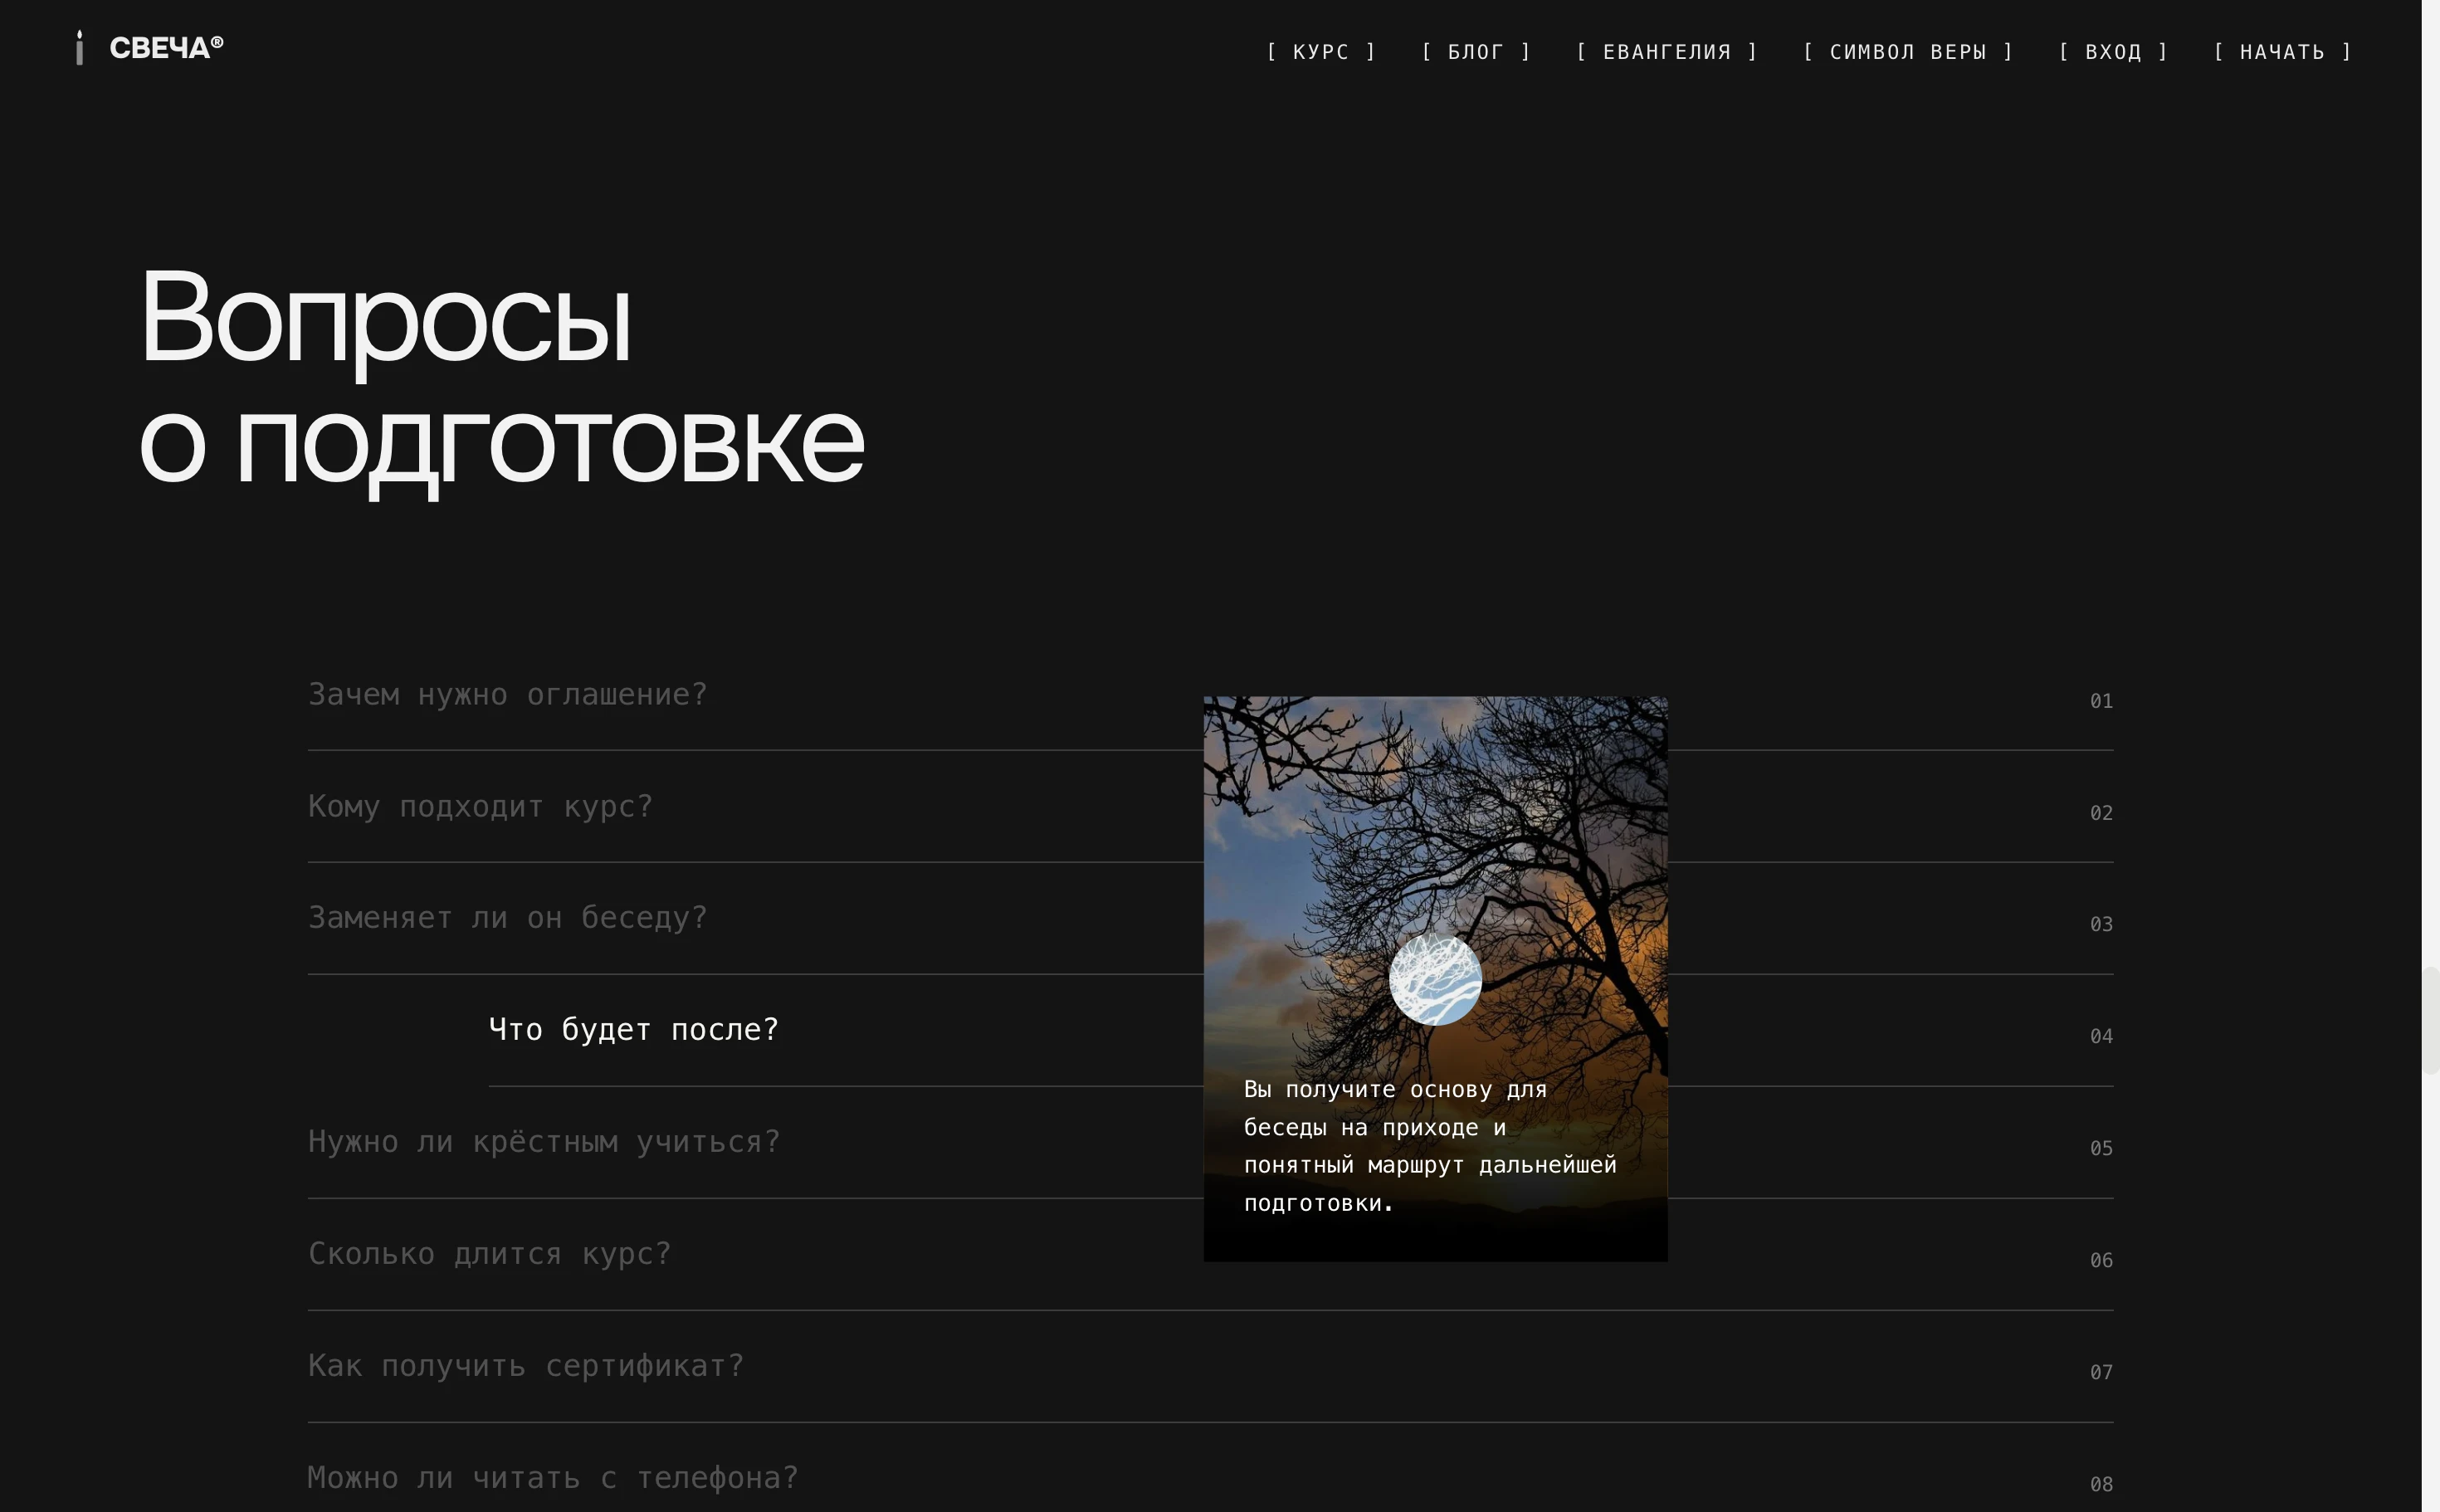Click the number 02 label
This screenshot has width=2440, height=1512.
(x=2101, y=813)
